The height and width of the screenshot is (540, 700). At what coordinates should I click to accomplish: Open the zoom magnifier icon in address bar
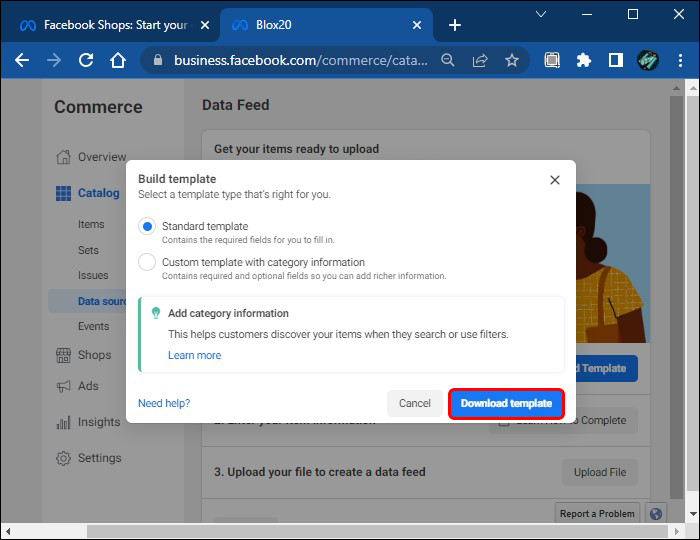448,60
